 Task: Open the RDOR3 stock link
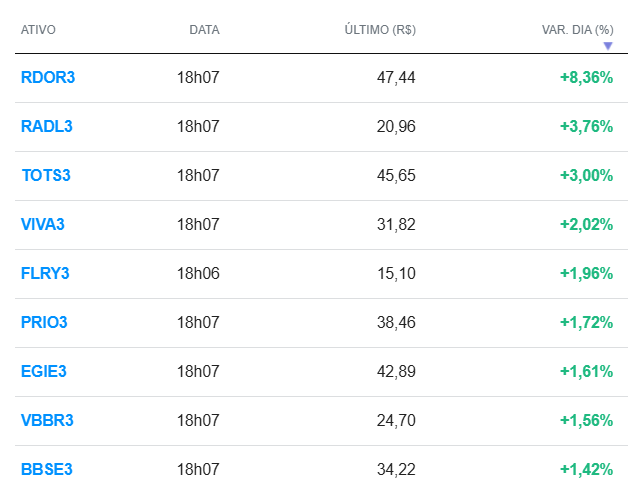46,77
